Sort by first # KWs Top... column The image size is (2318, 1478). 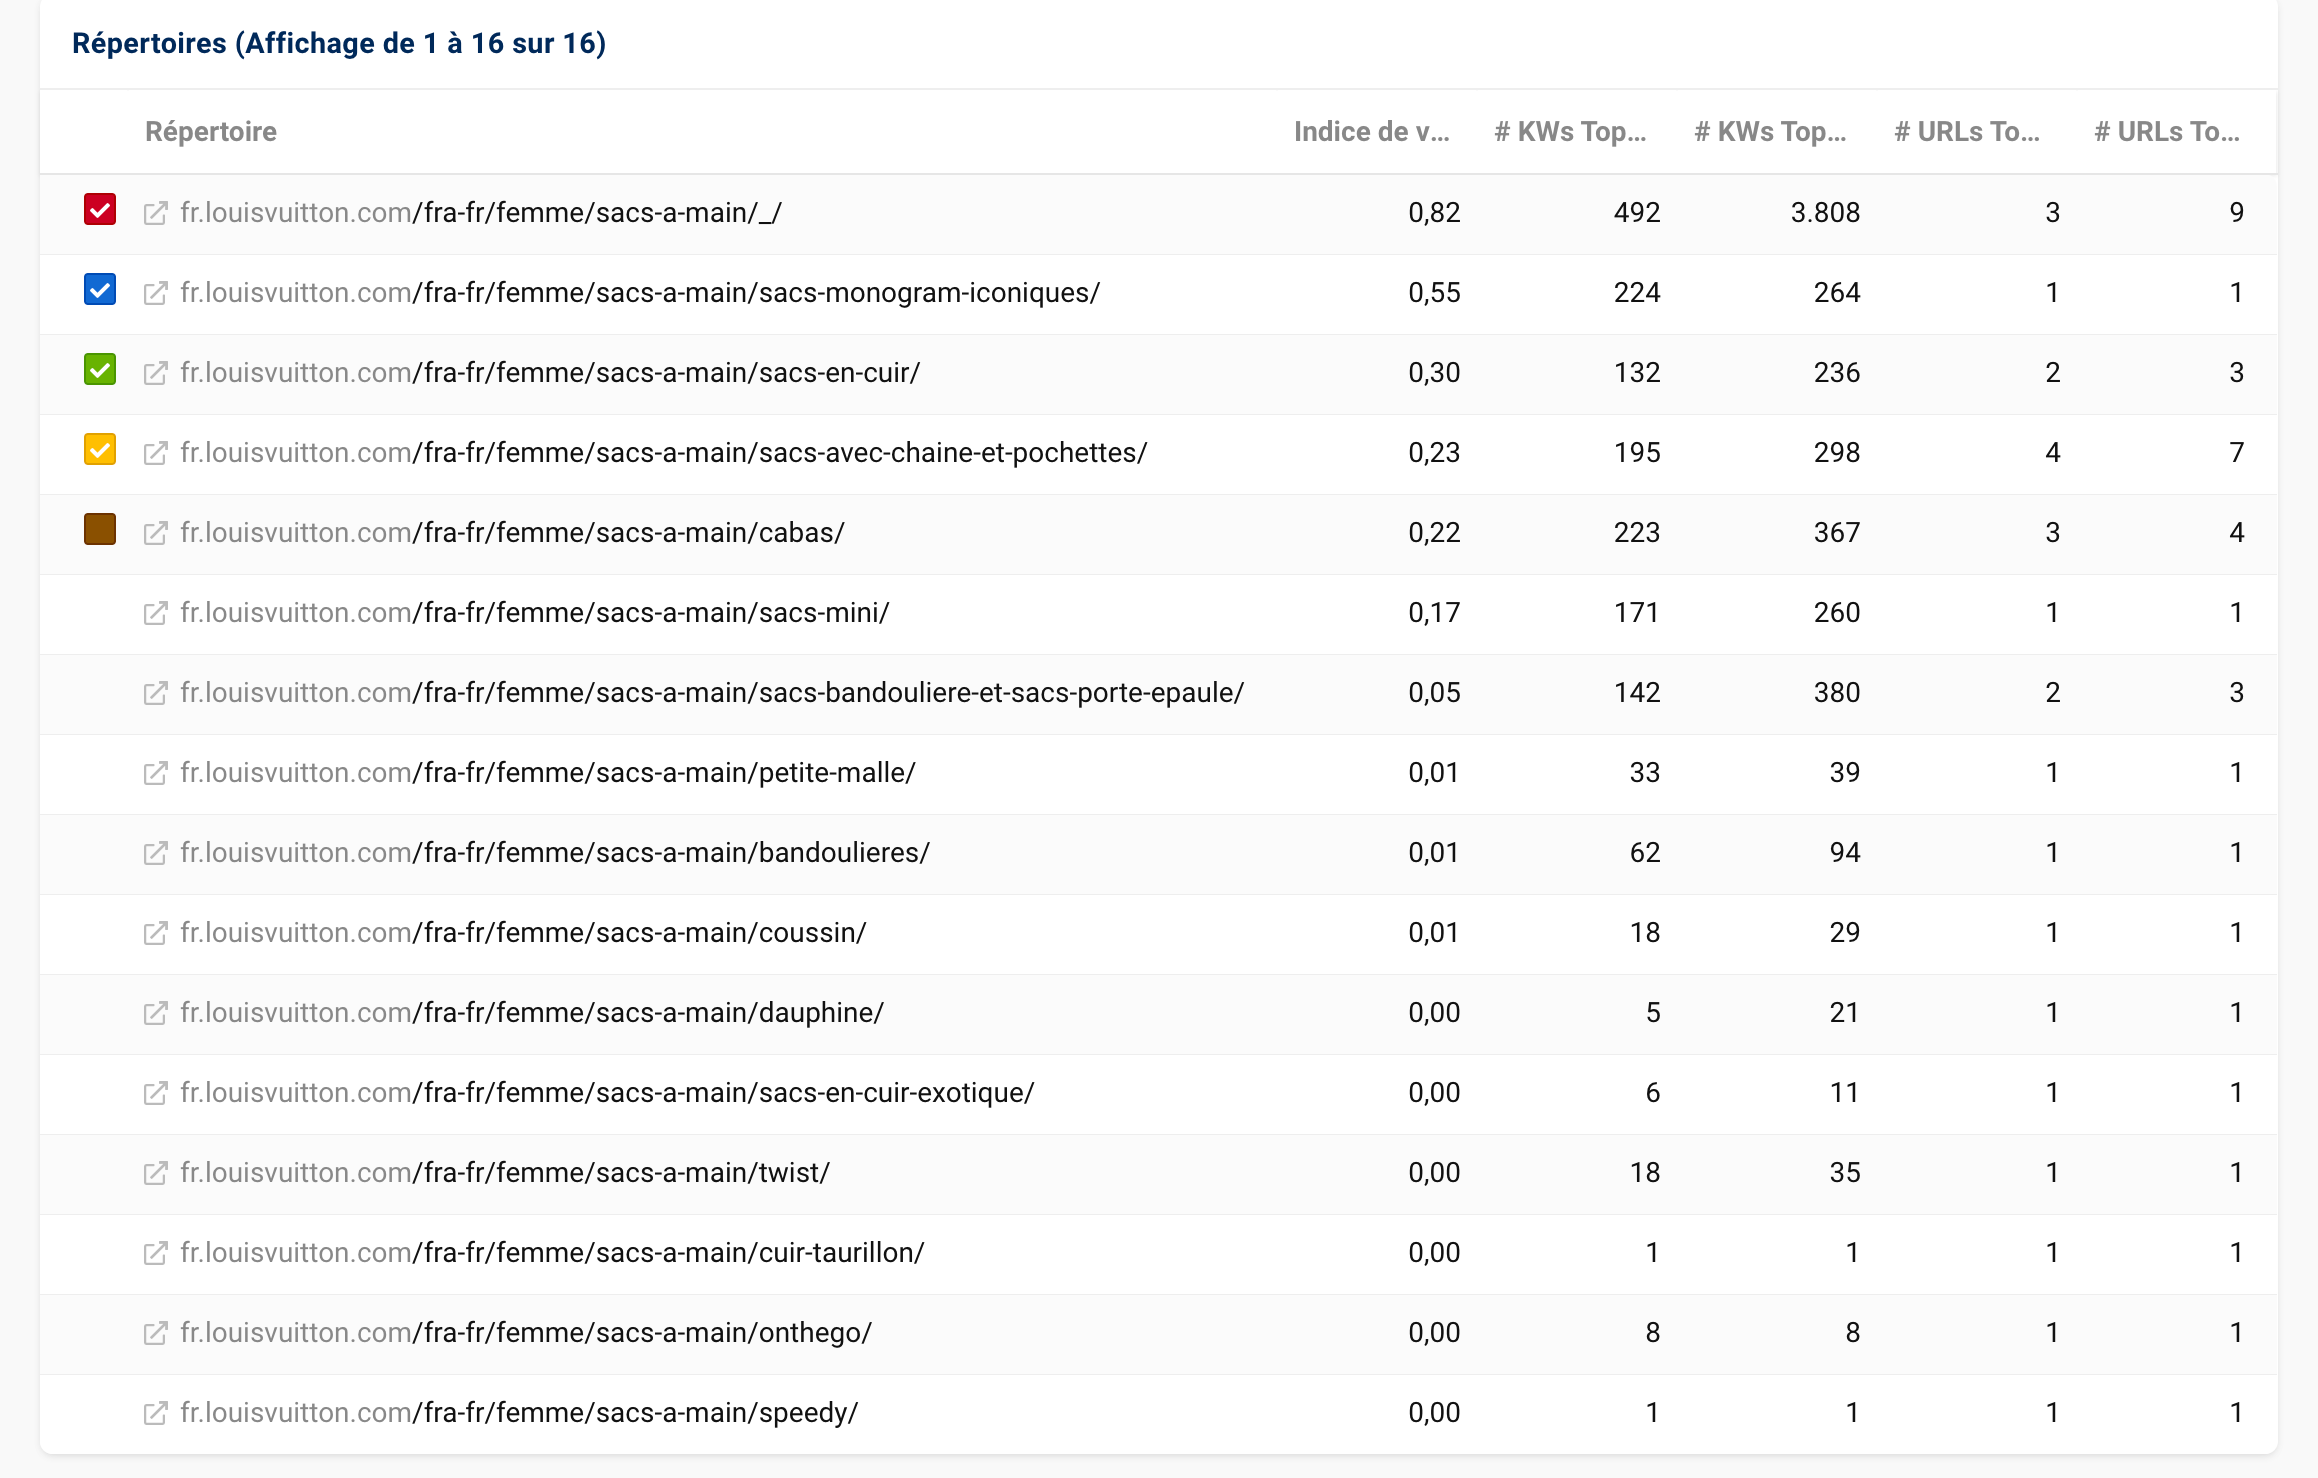coord(1570,132)
